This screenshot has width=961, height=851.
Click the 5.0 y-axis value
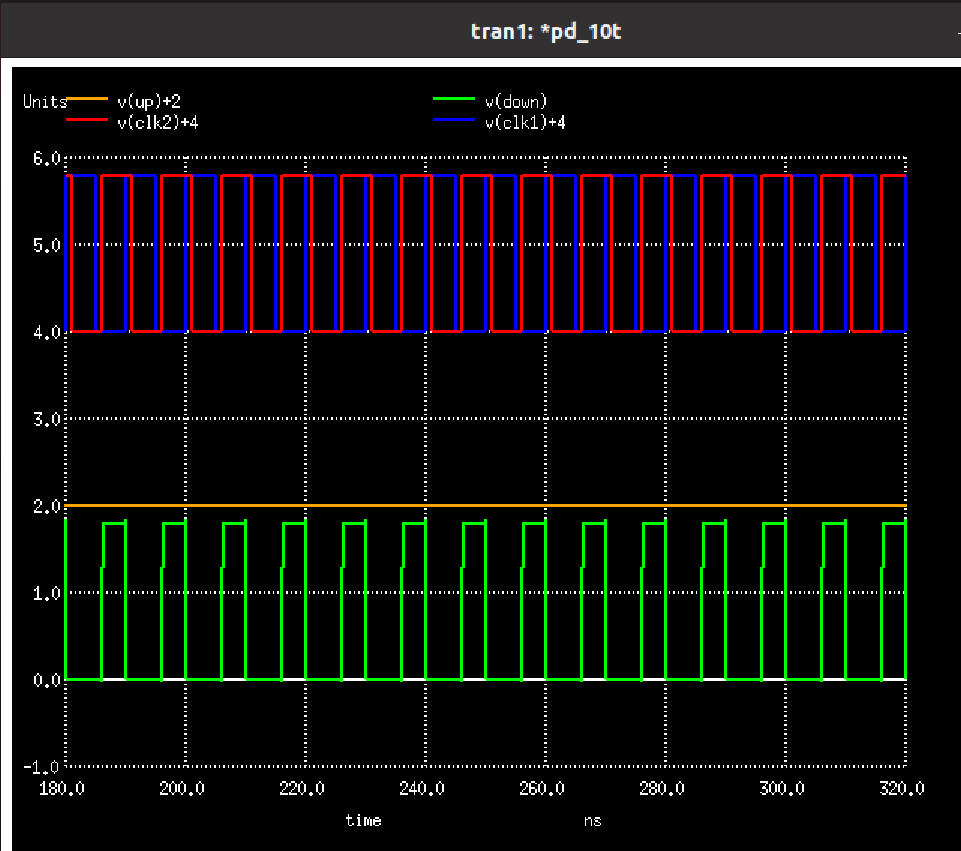click(47, 246)
